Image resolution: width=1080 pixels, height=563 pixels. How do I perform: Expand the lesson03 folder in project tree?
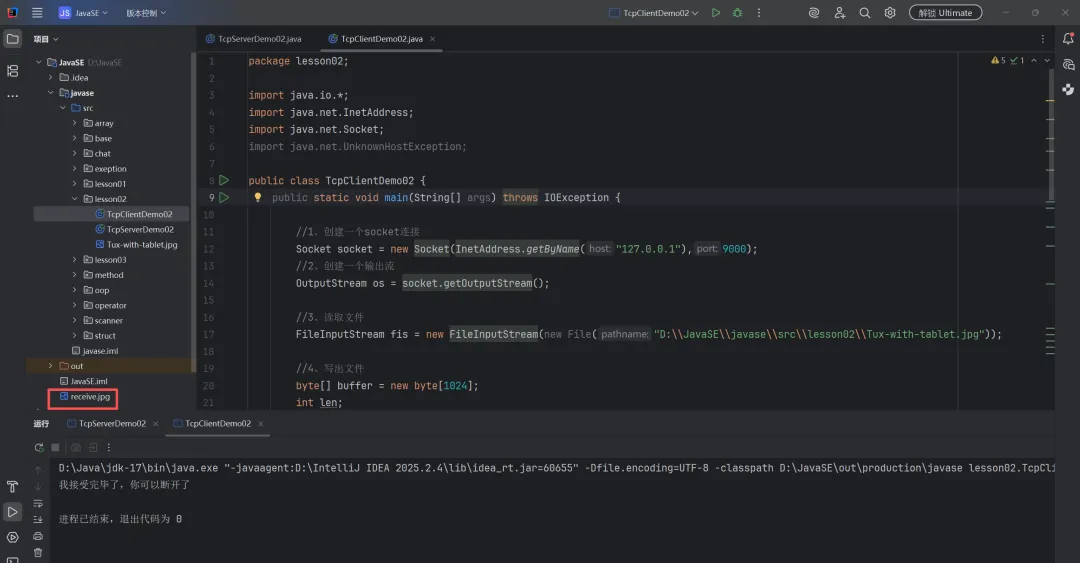coord(75,260)
